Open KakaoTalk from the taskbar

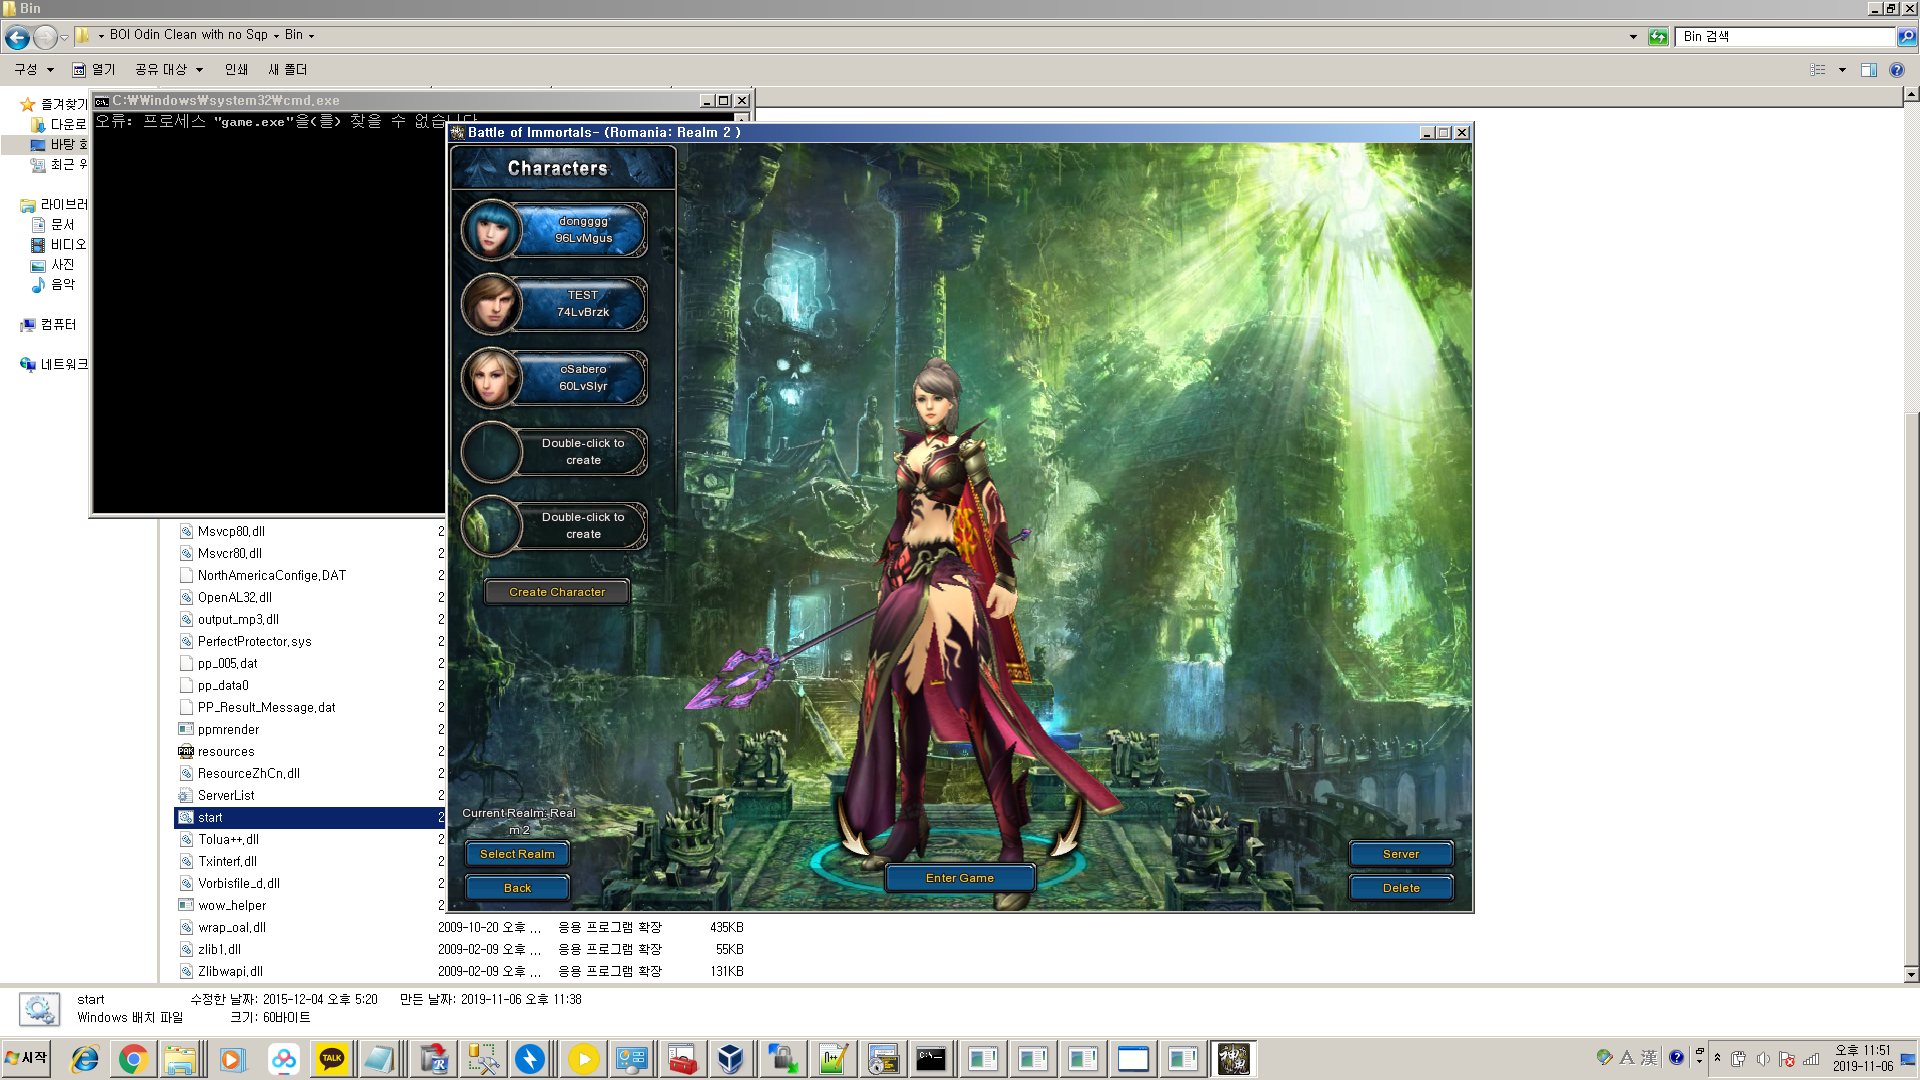click(x=332, y=1059)
